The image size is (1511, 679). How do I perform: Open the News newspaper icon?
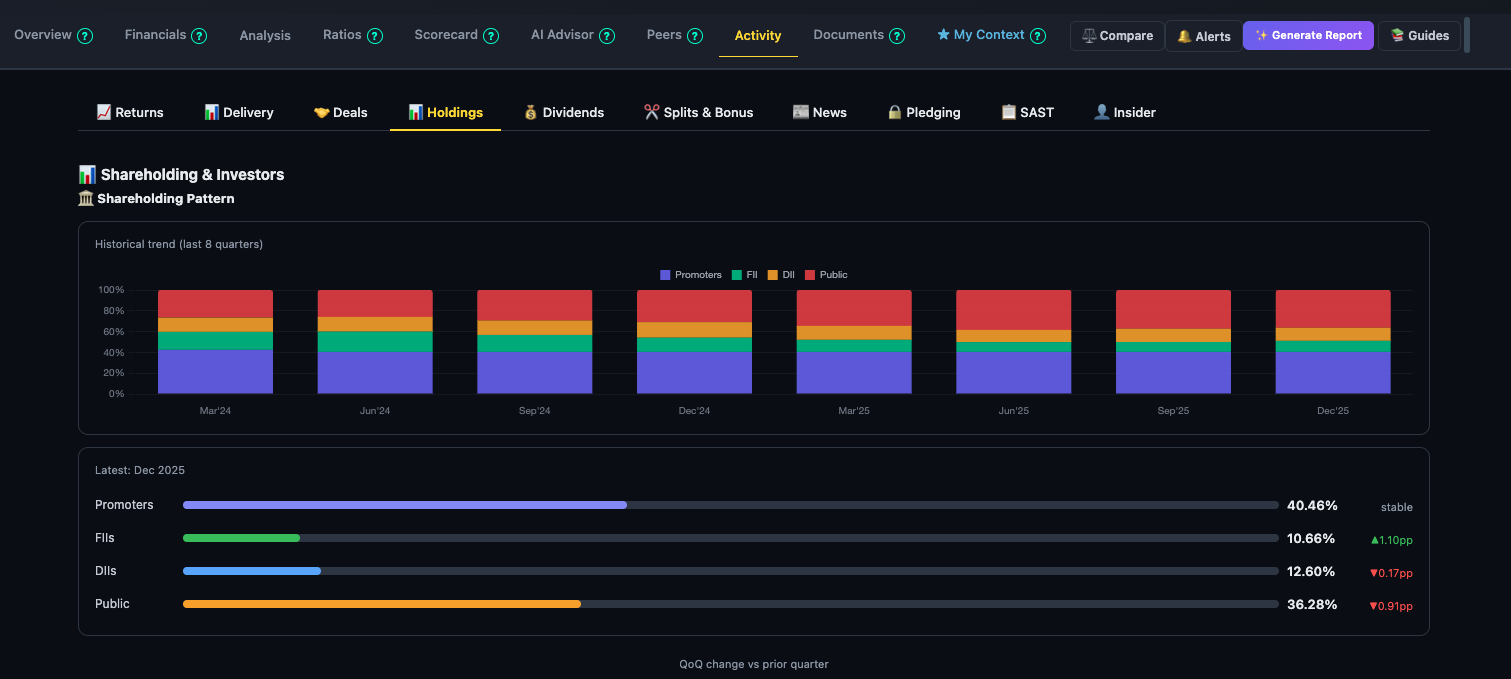pyautogui.click(x=800, y=112)
